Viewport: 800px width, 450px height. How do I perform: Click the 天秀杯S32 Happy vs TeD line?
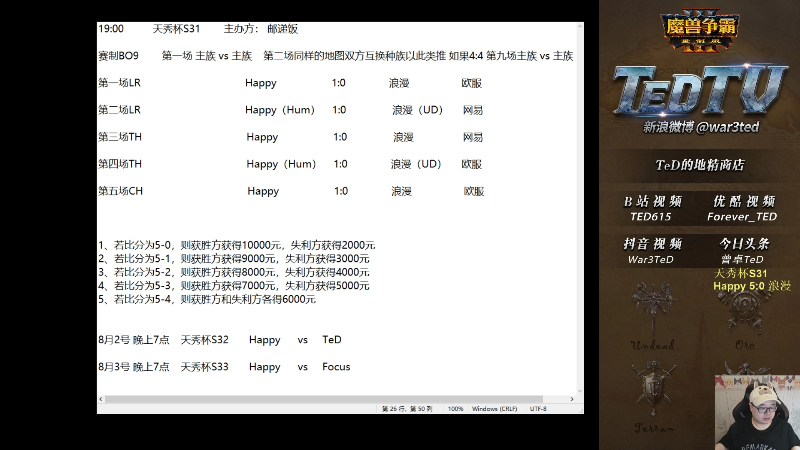tap(220, 340)
